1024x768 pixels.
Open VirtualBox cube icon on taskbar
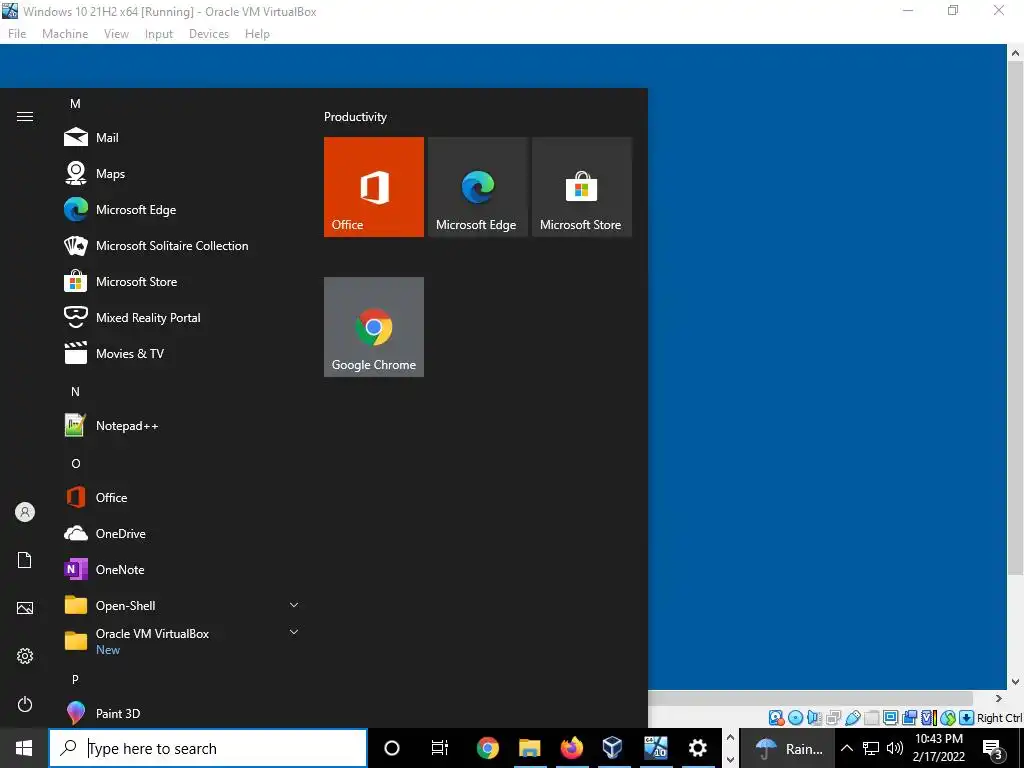click(613, 748)
